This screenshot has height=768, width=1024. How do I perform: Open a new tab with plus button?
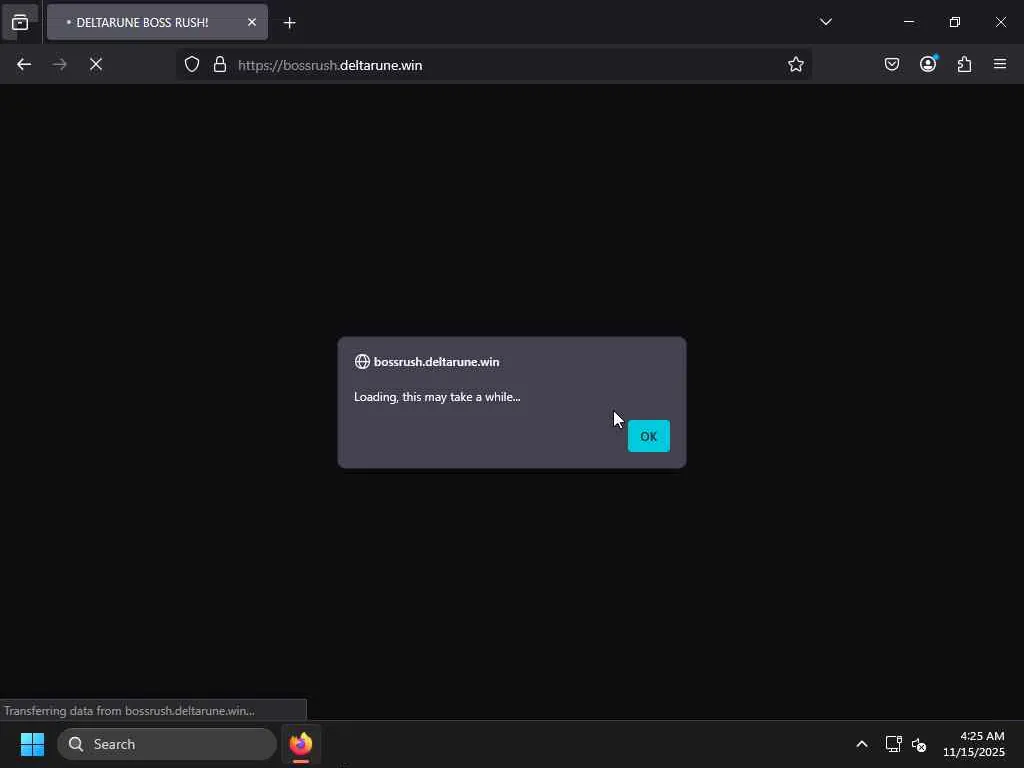[289, 23]
